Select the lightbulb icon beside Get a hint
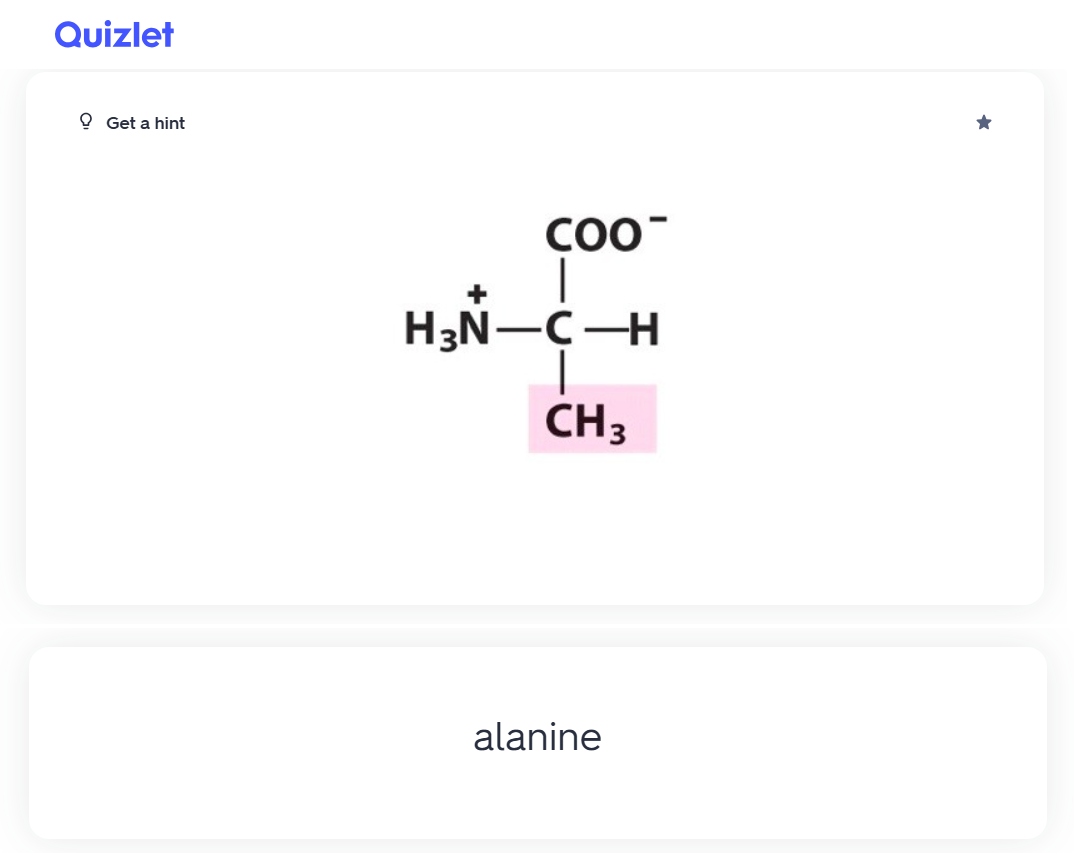 [x=85, y=121]
